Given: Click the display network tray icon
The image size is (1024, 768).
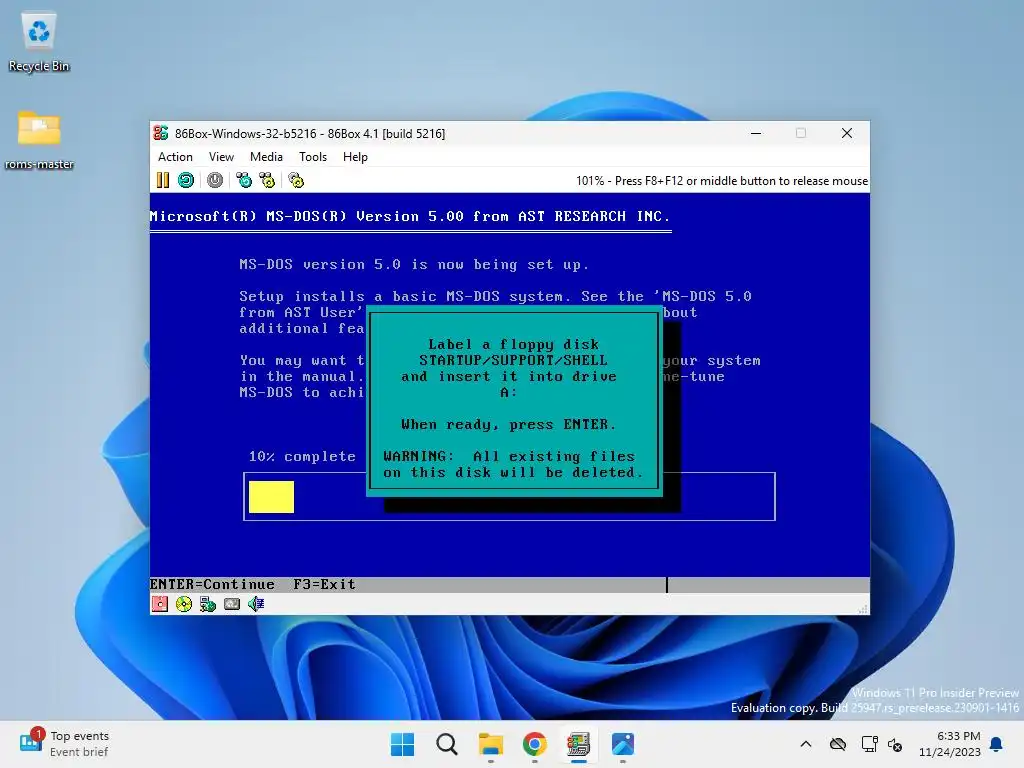Looking at the screenshot, I should (x=869, y=744).
